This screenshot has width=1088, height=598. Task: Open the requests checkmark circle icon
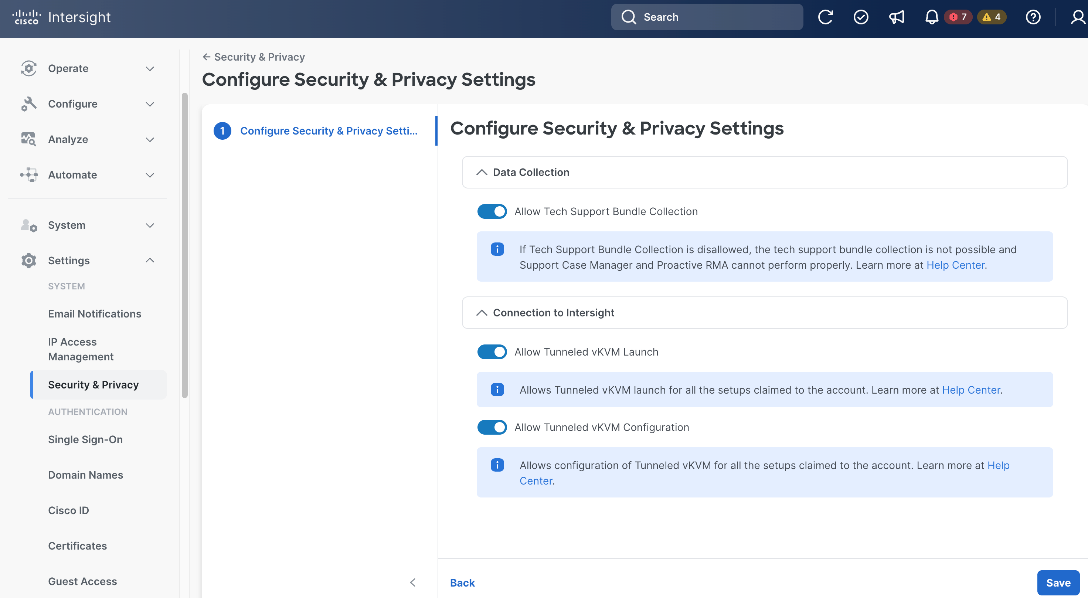coord(860,17)
